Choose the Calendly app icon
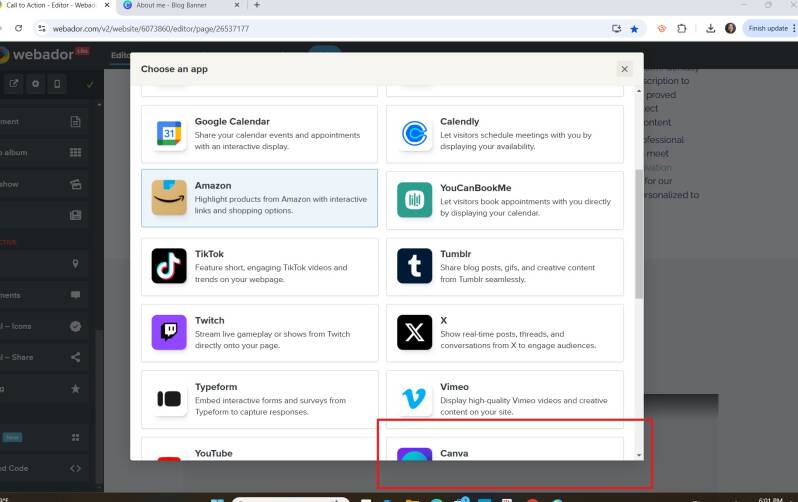The width and height of the screenshot is (798, 502). coord(414,133)
